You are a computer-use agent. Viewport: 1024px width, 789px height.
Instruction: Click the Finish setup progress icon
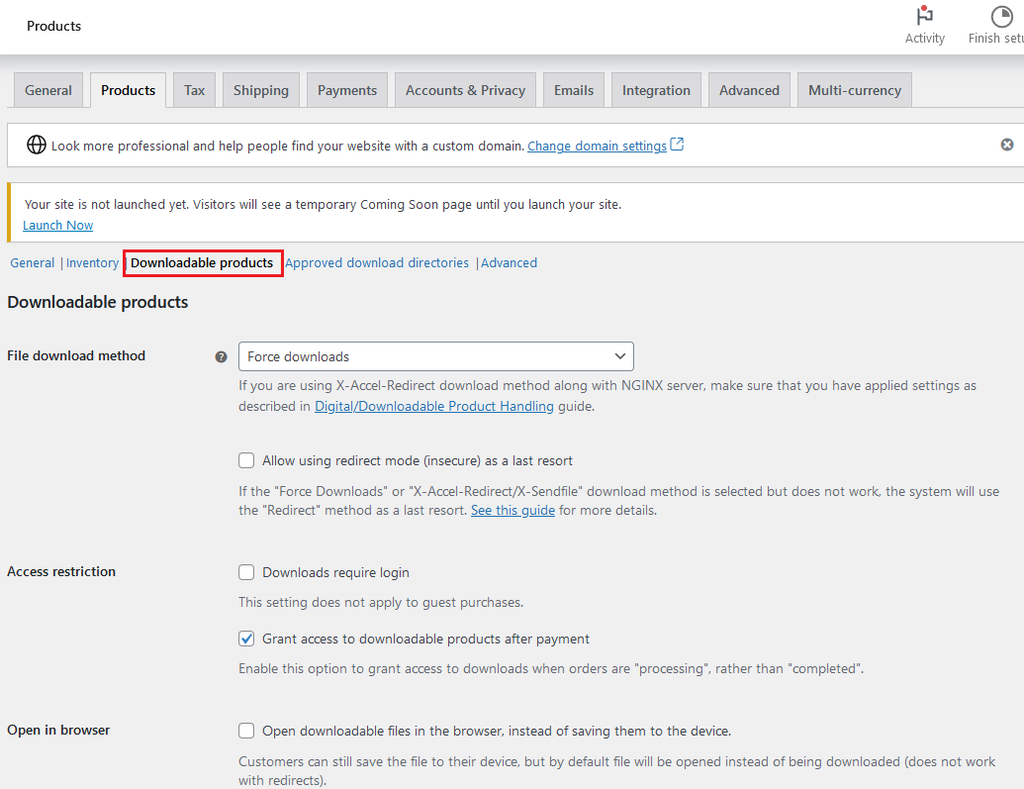[1001, 18]
